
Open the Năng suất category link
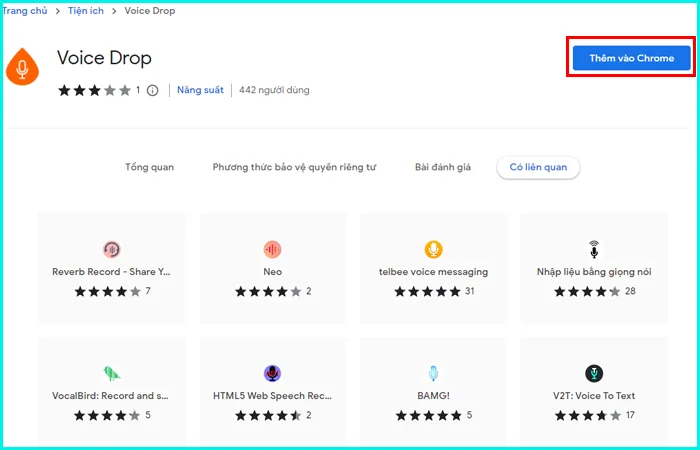coord(200,90)
